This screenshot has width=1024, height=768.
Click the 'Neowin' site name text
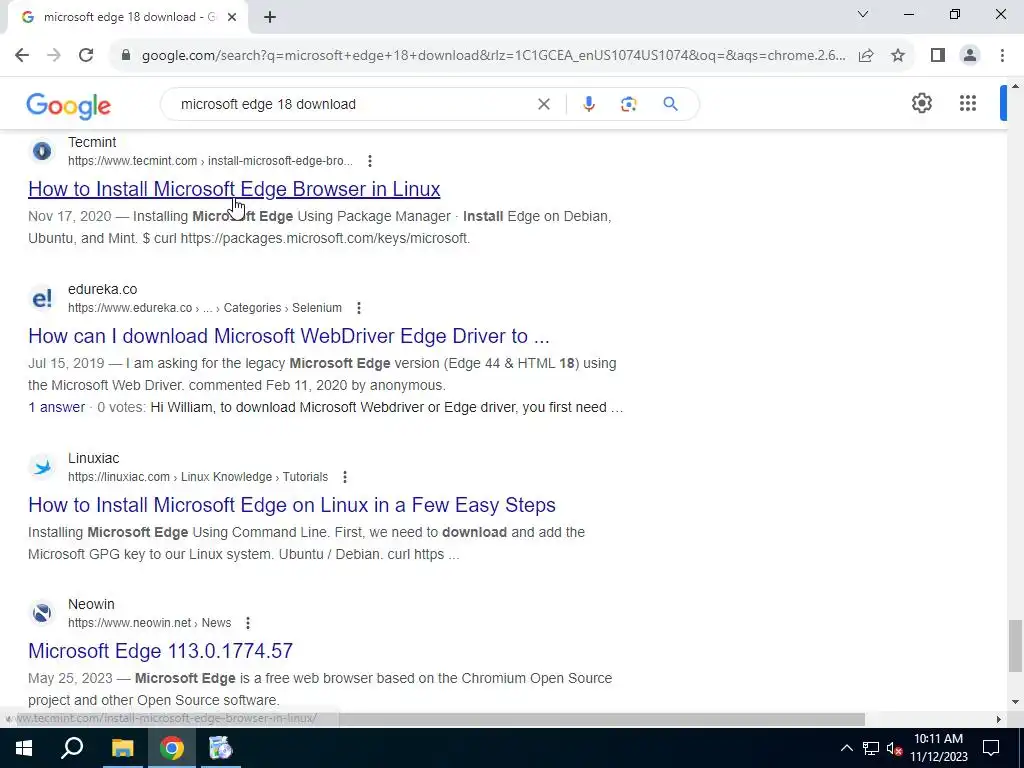91,604
